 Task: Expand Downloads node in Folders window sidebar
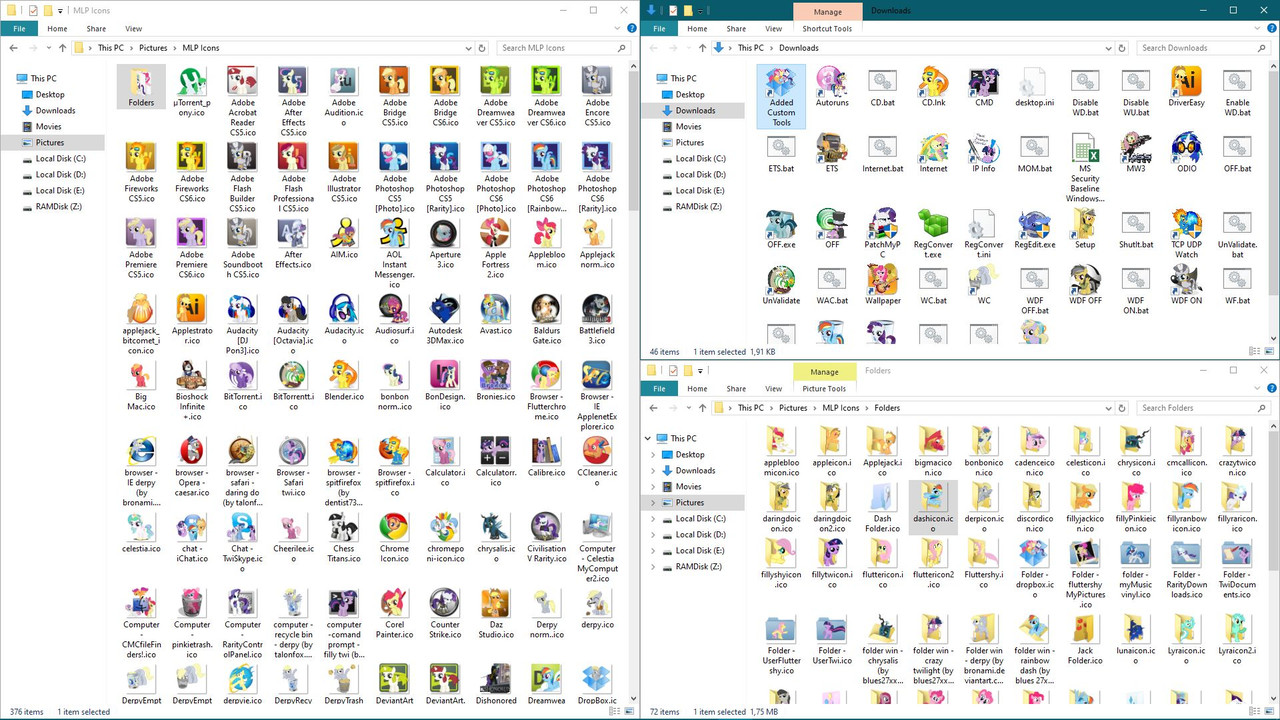pos(654,470)
